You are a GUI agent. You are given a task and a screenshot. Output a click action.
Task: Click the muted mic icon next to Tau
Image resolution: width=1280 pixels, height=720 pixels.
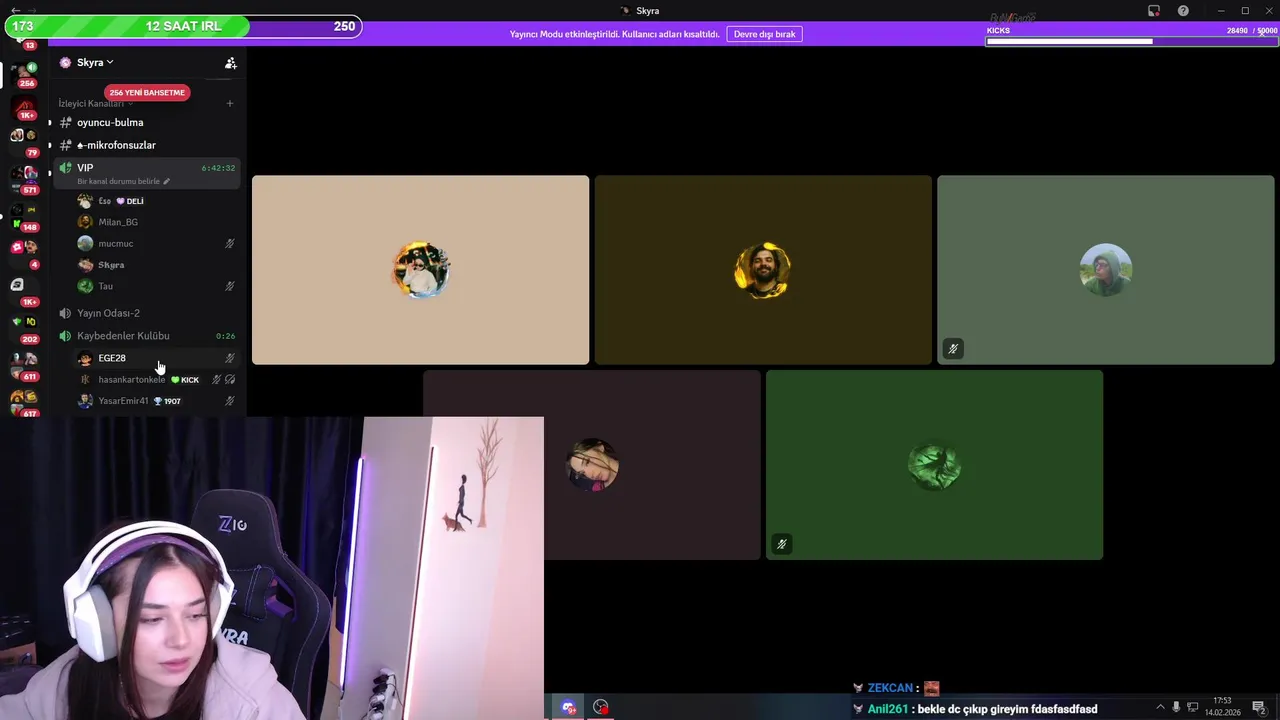229,286
